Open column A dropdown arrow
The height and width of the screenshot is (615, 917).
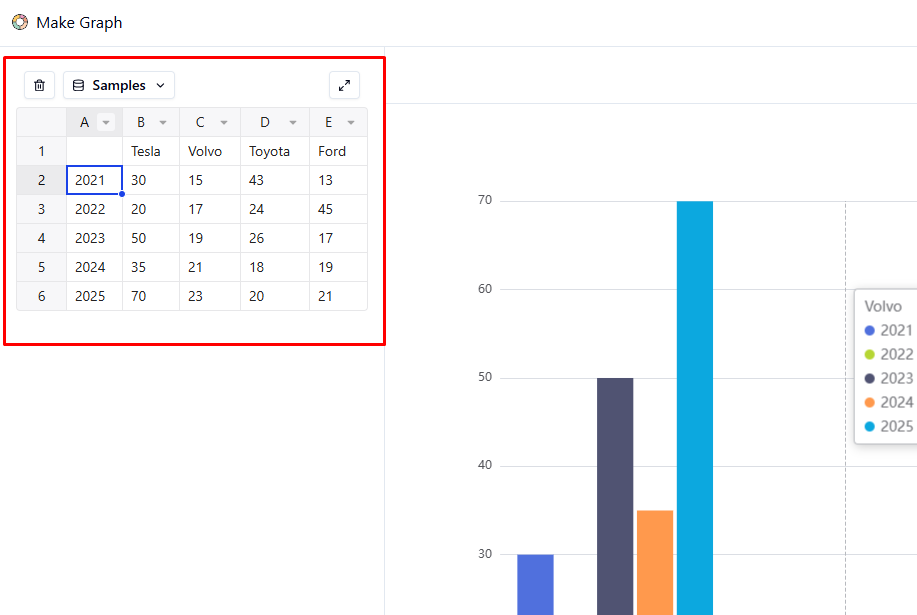point(106,122)
